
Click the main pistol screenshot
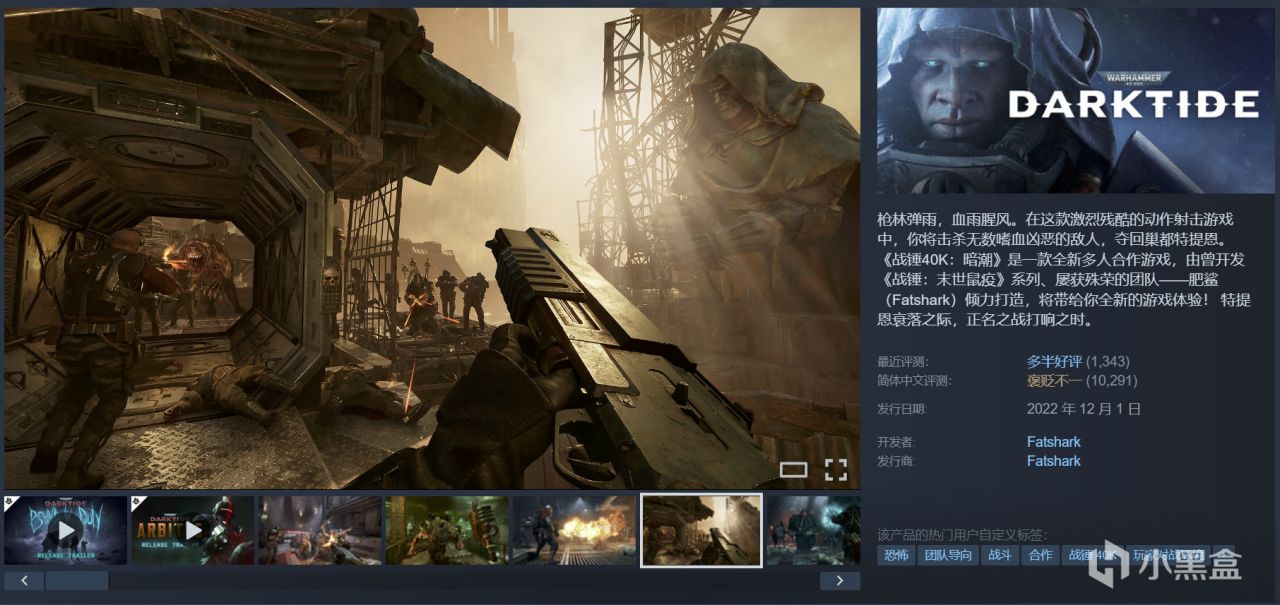432,249
